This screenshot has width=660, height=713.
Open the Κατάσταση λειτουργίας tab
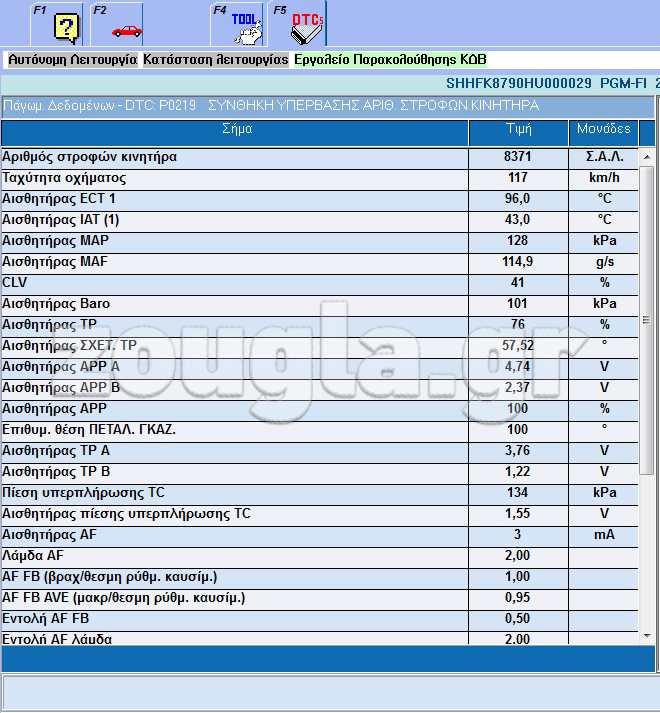215,60
